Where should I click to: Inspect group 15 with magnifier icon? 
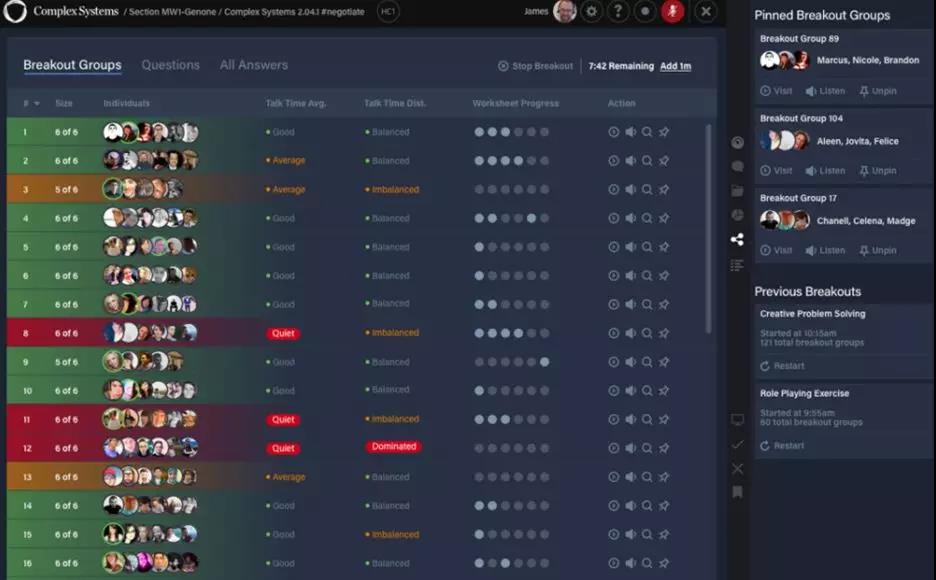[x=647, y=535]
